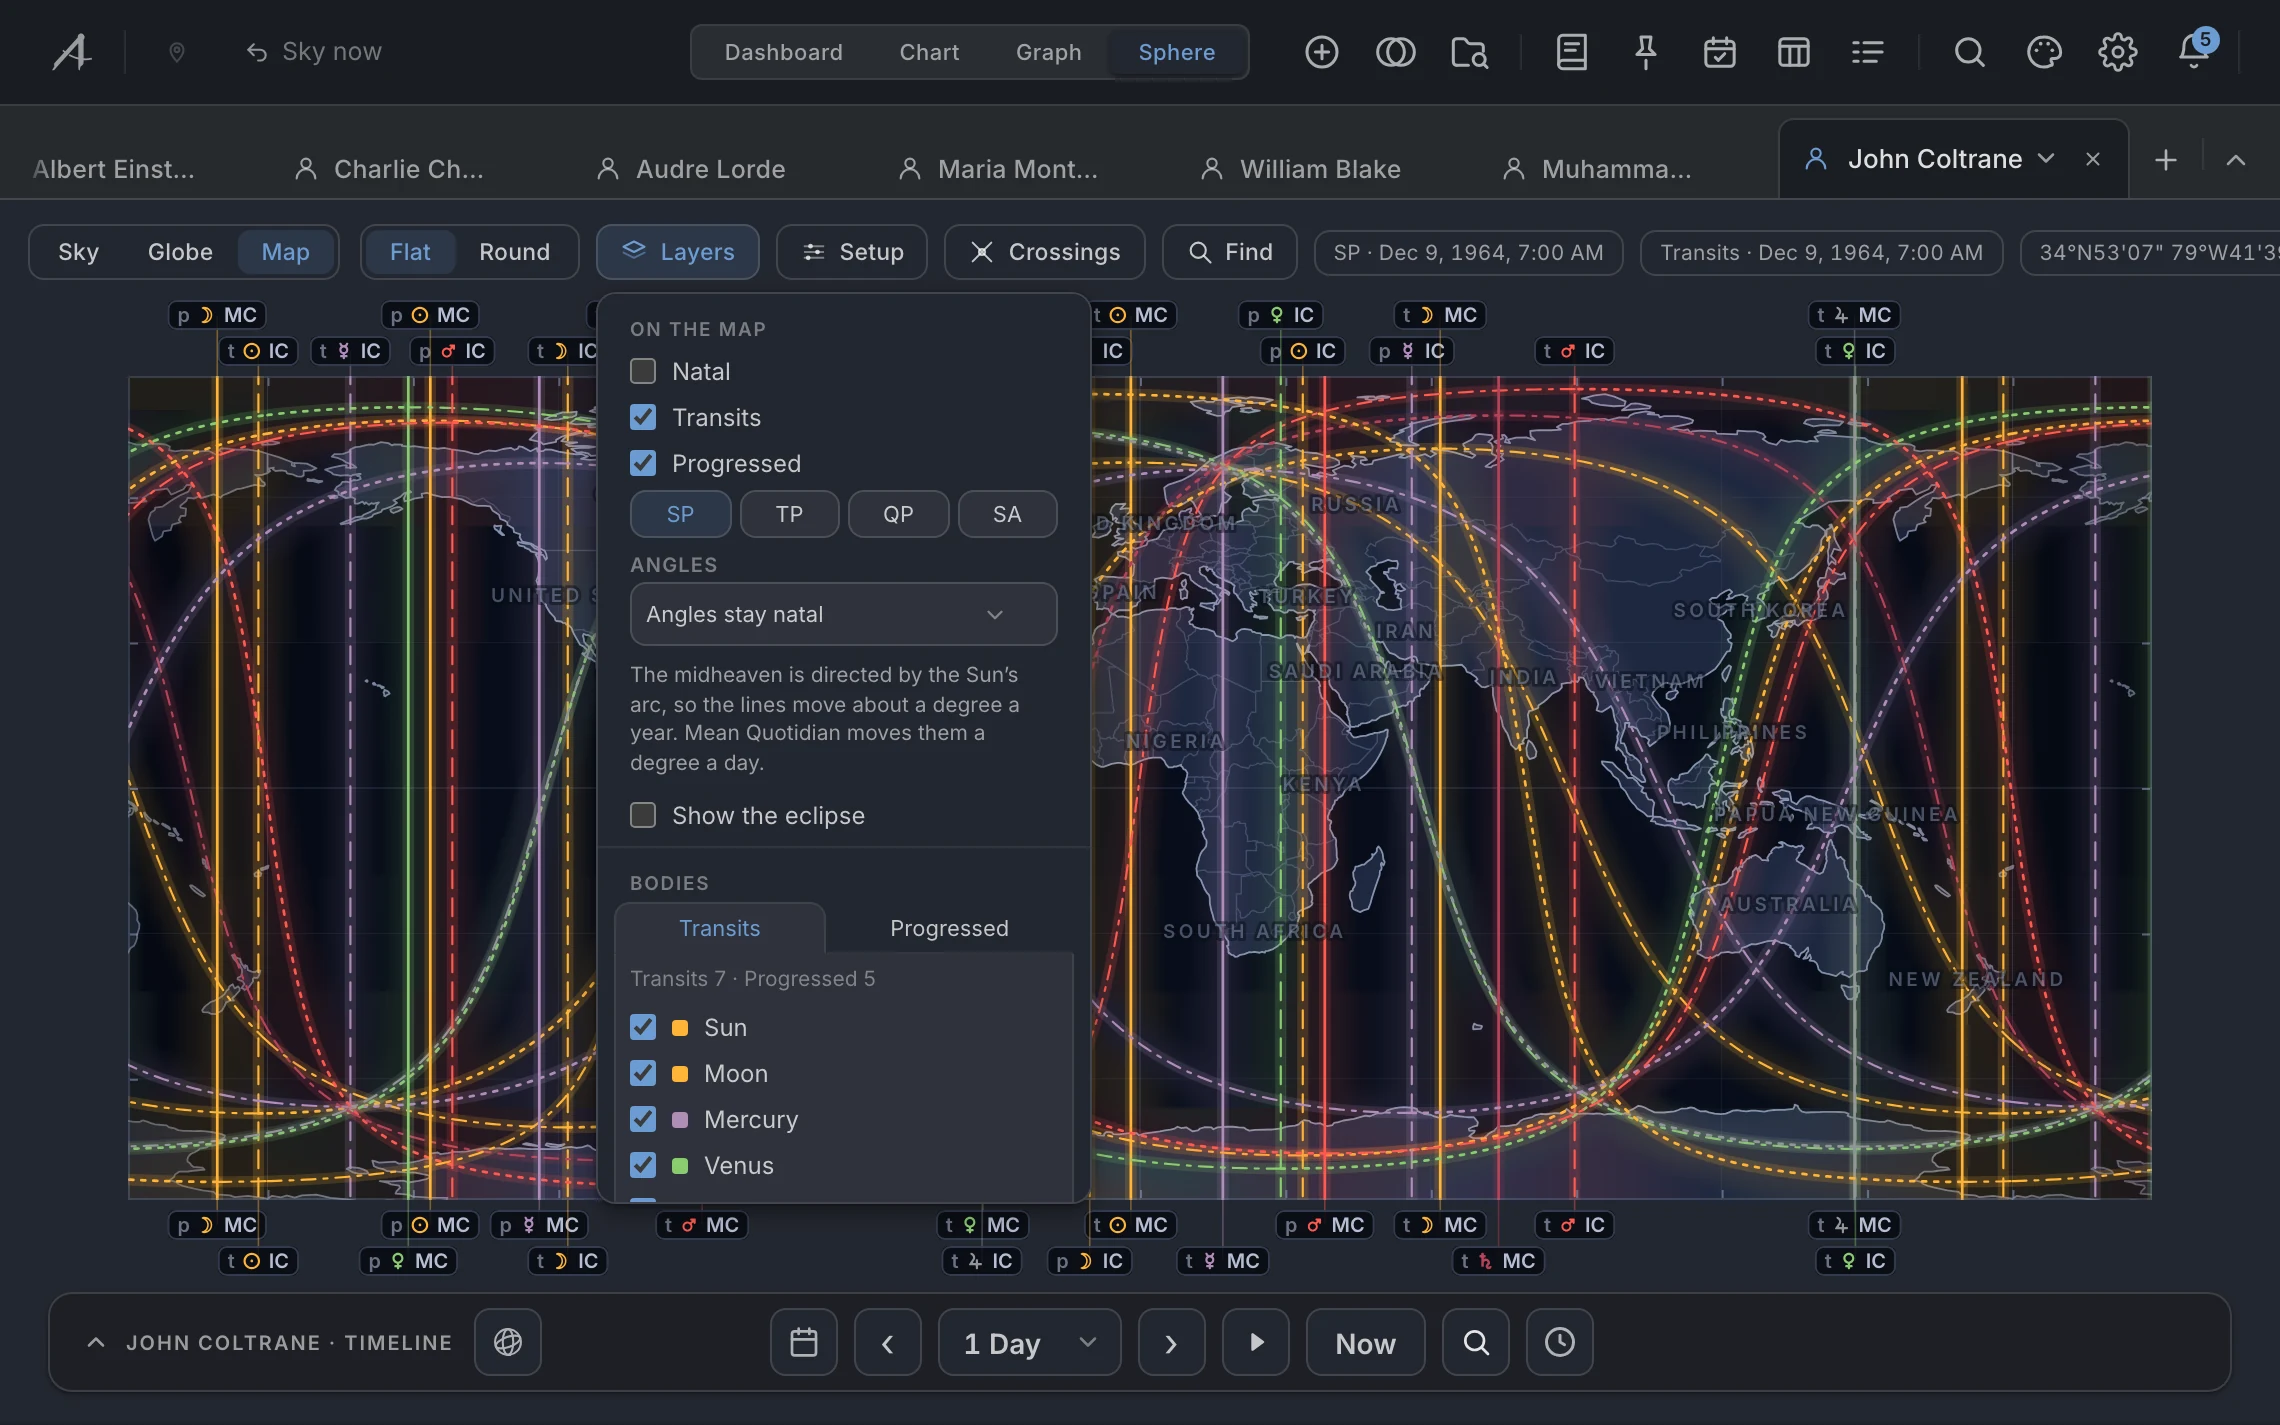
Task: Open the settings gear icon
Action: (2117, 52)
